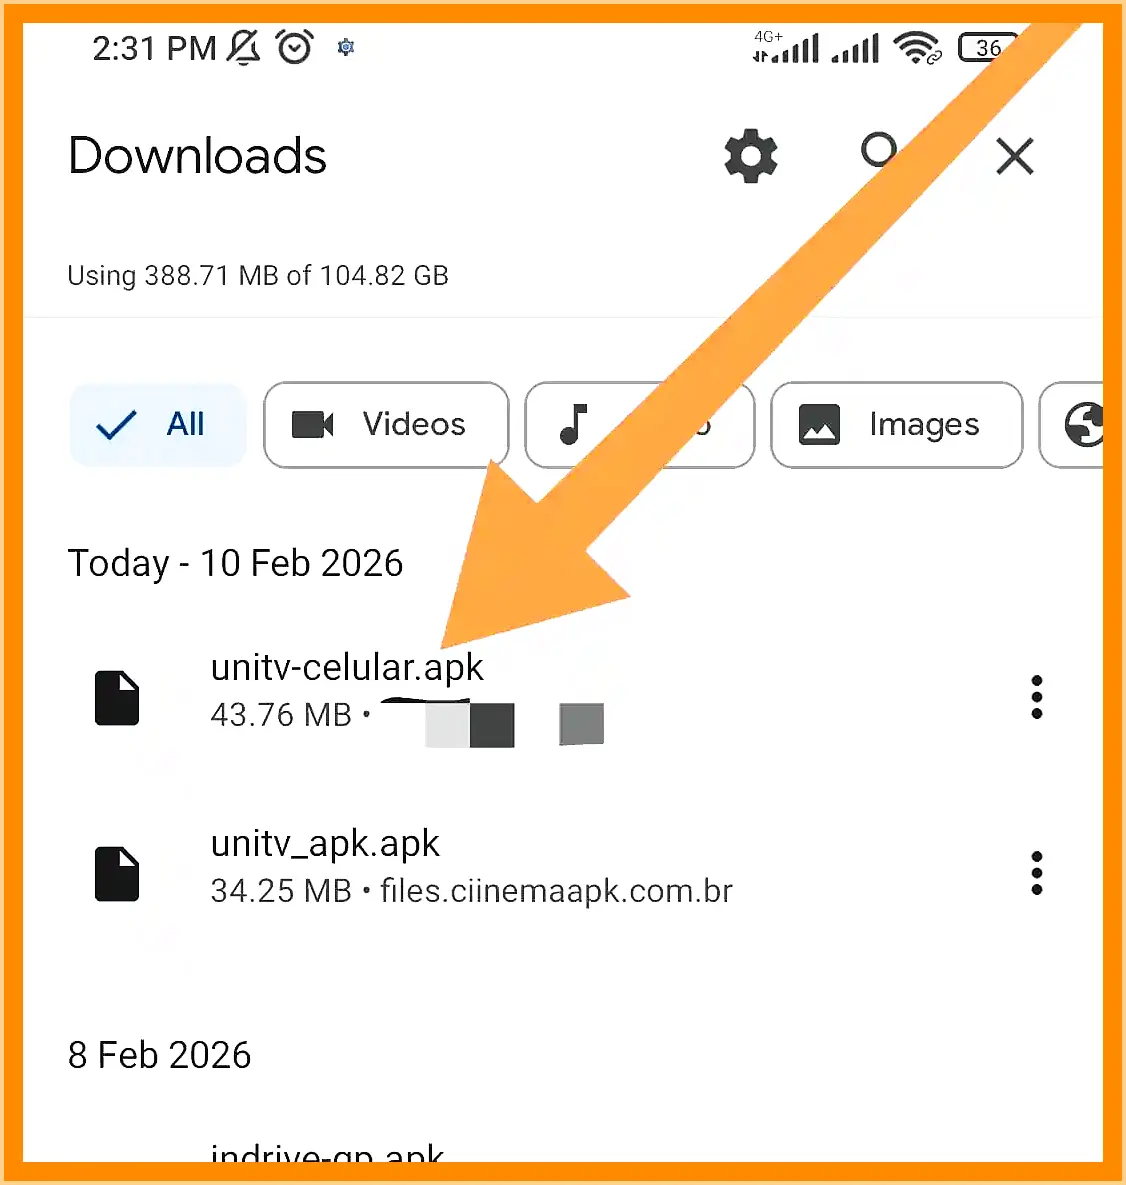Tap file icon beside unitv_apk.apk
The height and width of the screenshot is (1185, 1126).
coord(117,874)
